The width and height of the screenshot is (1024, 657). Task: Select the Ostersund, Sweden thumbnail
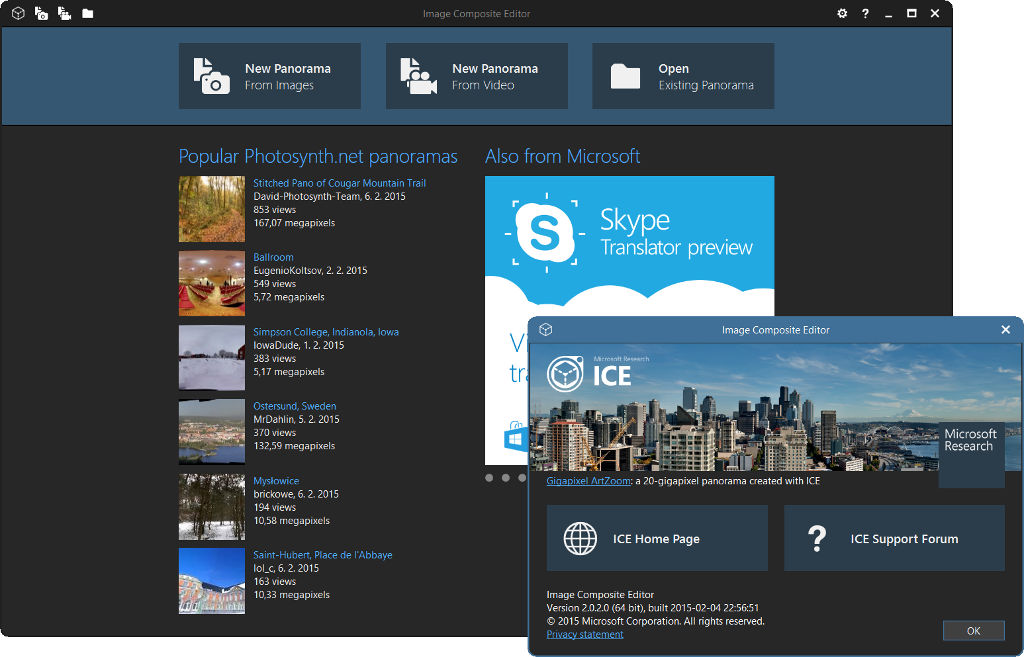coord(212,432)
